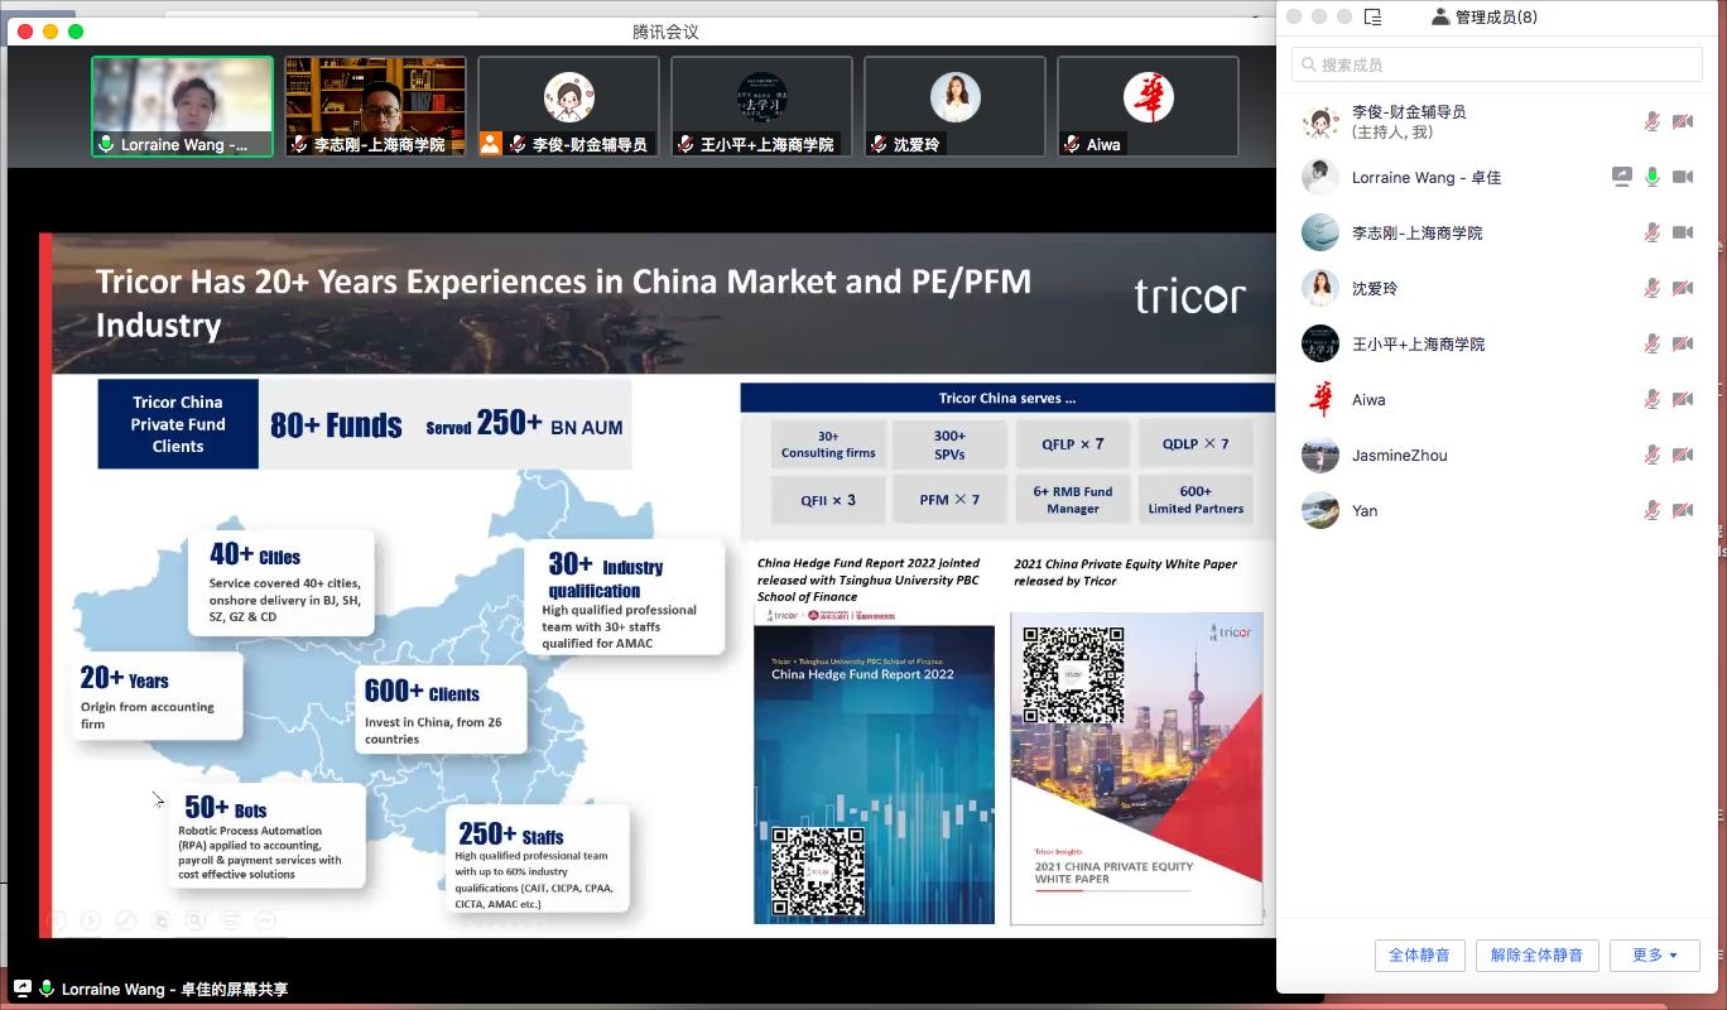Click the screen share icon in bottom status bar

(x=22, y=988)
